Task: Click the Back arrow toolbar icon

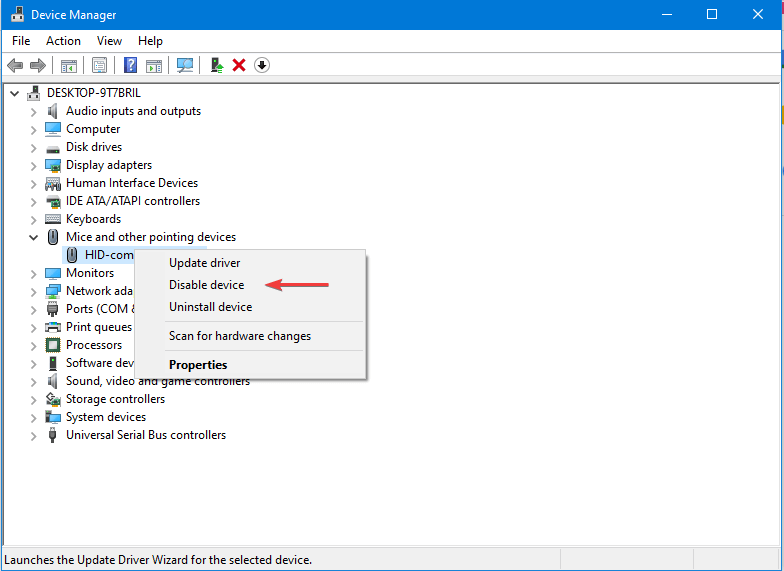Action: point(15,65)
